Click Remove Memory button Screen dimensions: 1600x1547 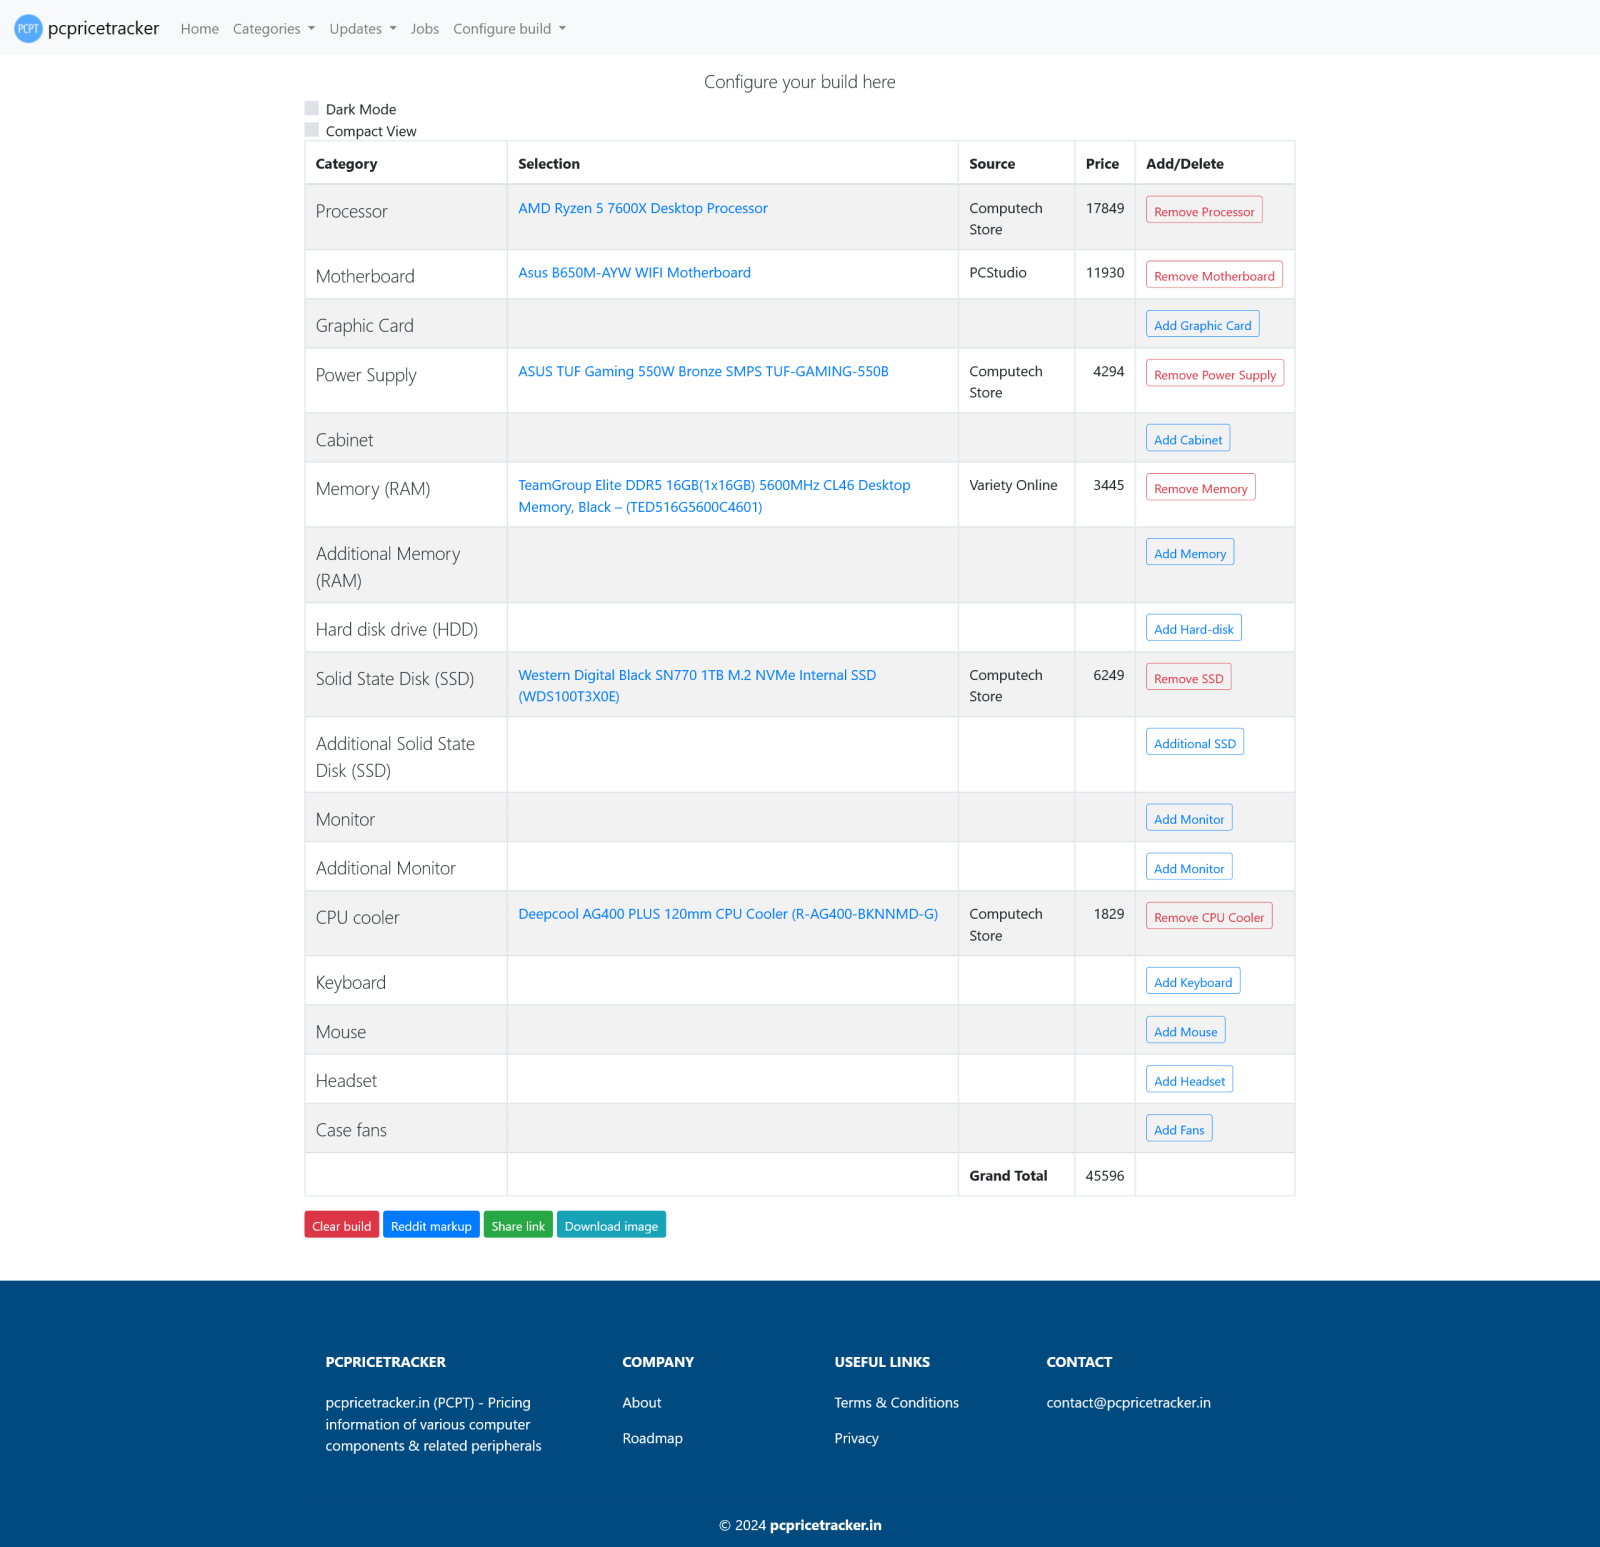click(x=1200, y=487)
